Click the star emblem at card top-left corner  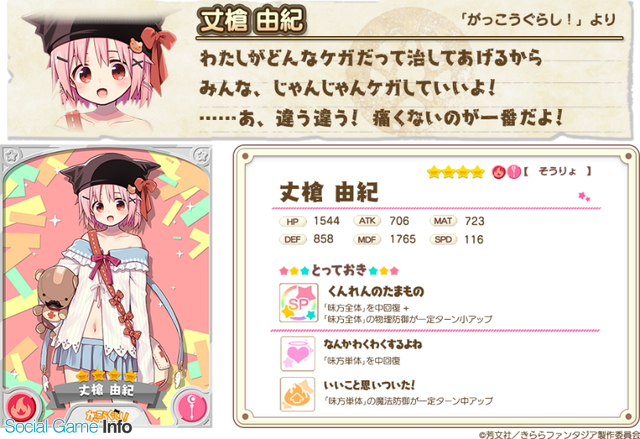(12, 155)
